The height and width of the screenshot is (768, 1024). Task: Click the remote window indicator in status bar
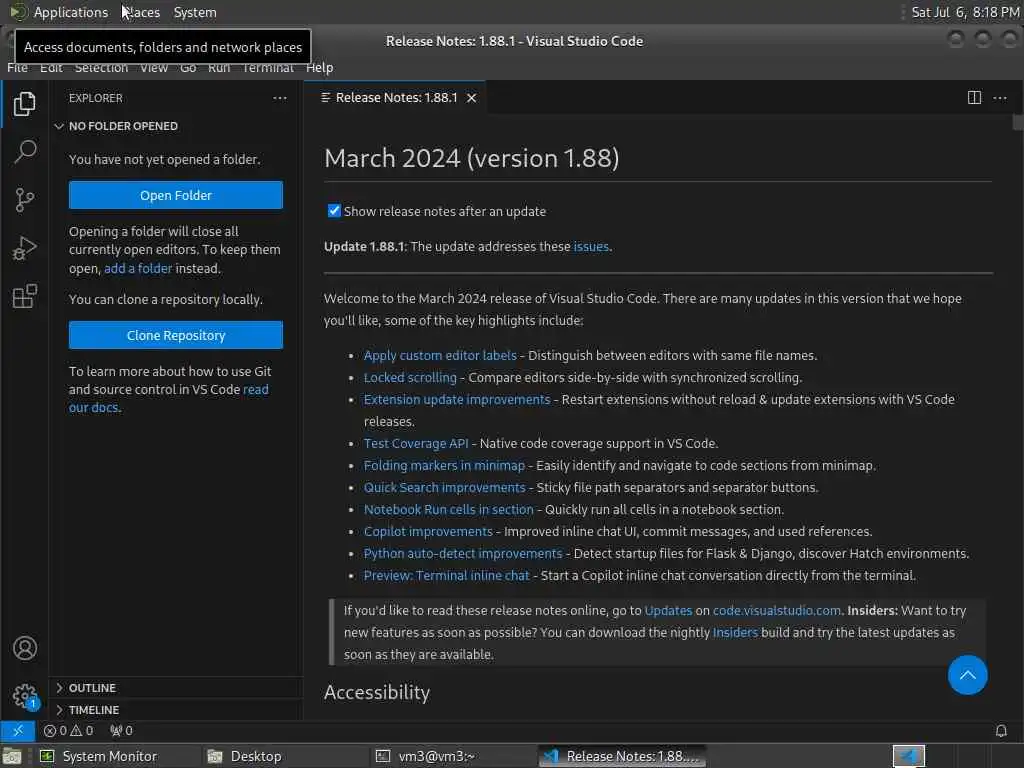click(x=18, y=731)
